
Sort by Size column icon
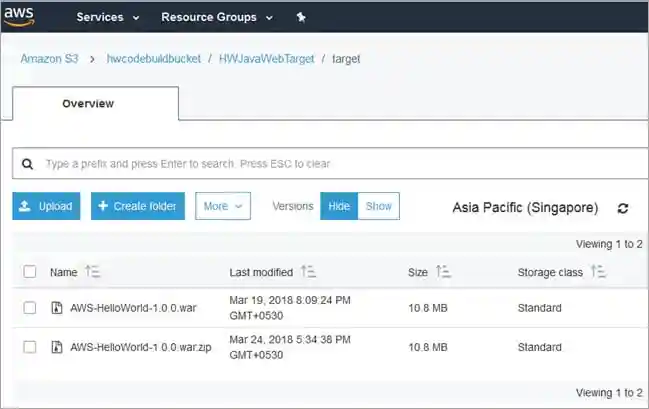[443, 272]
